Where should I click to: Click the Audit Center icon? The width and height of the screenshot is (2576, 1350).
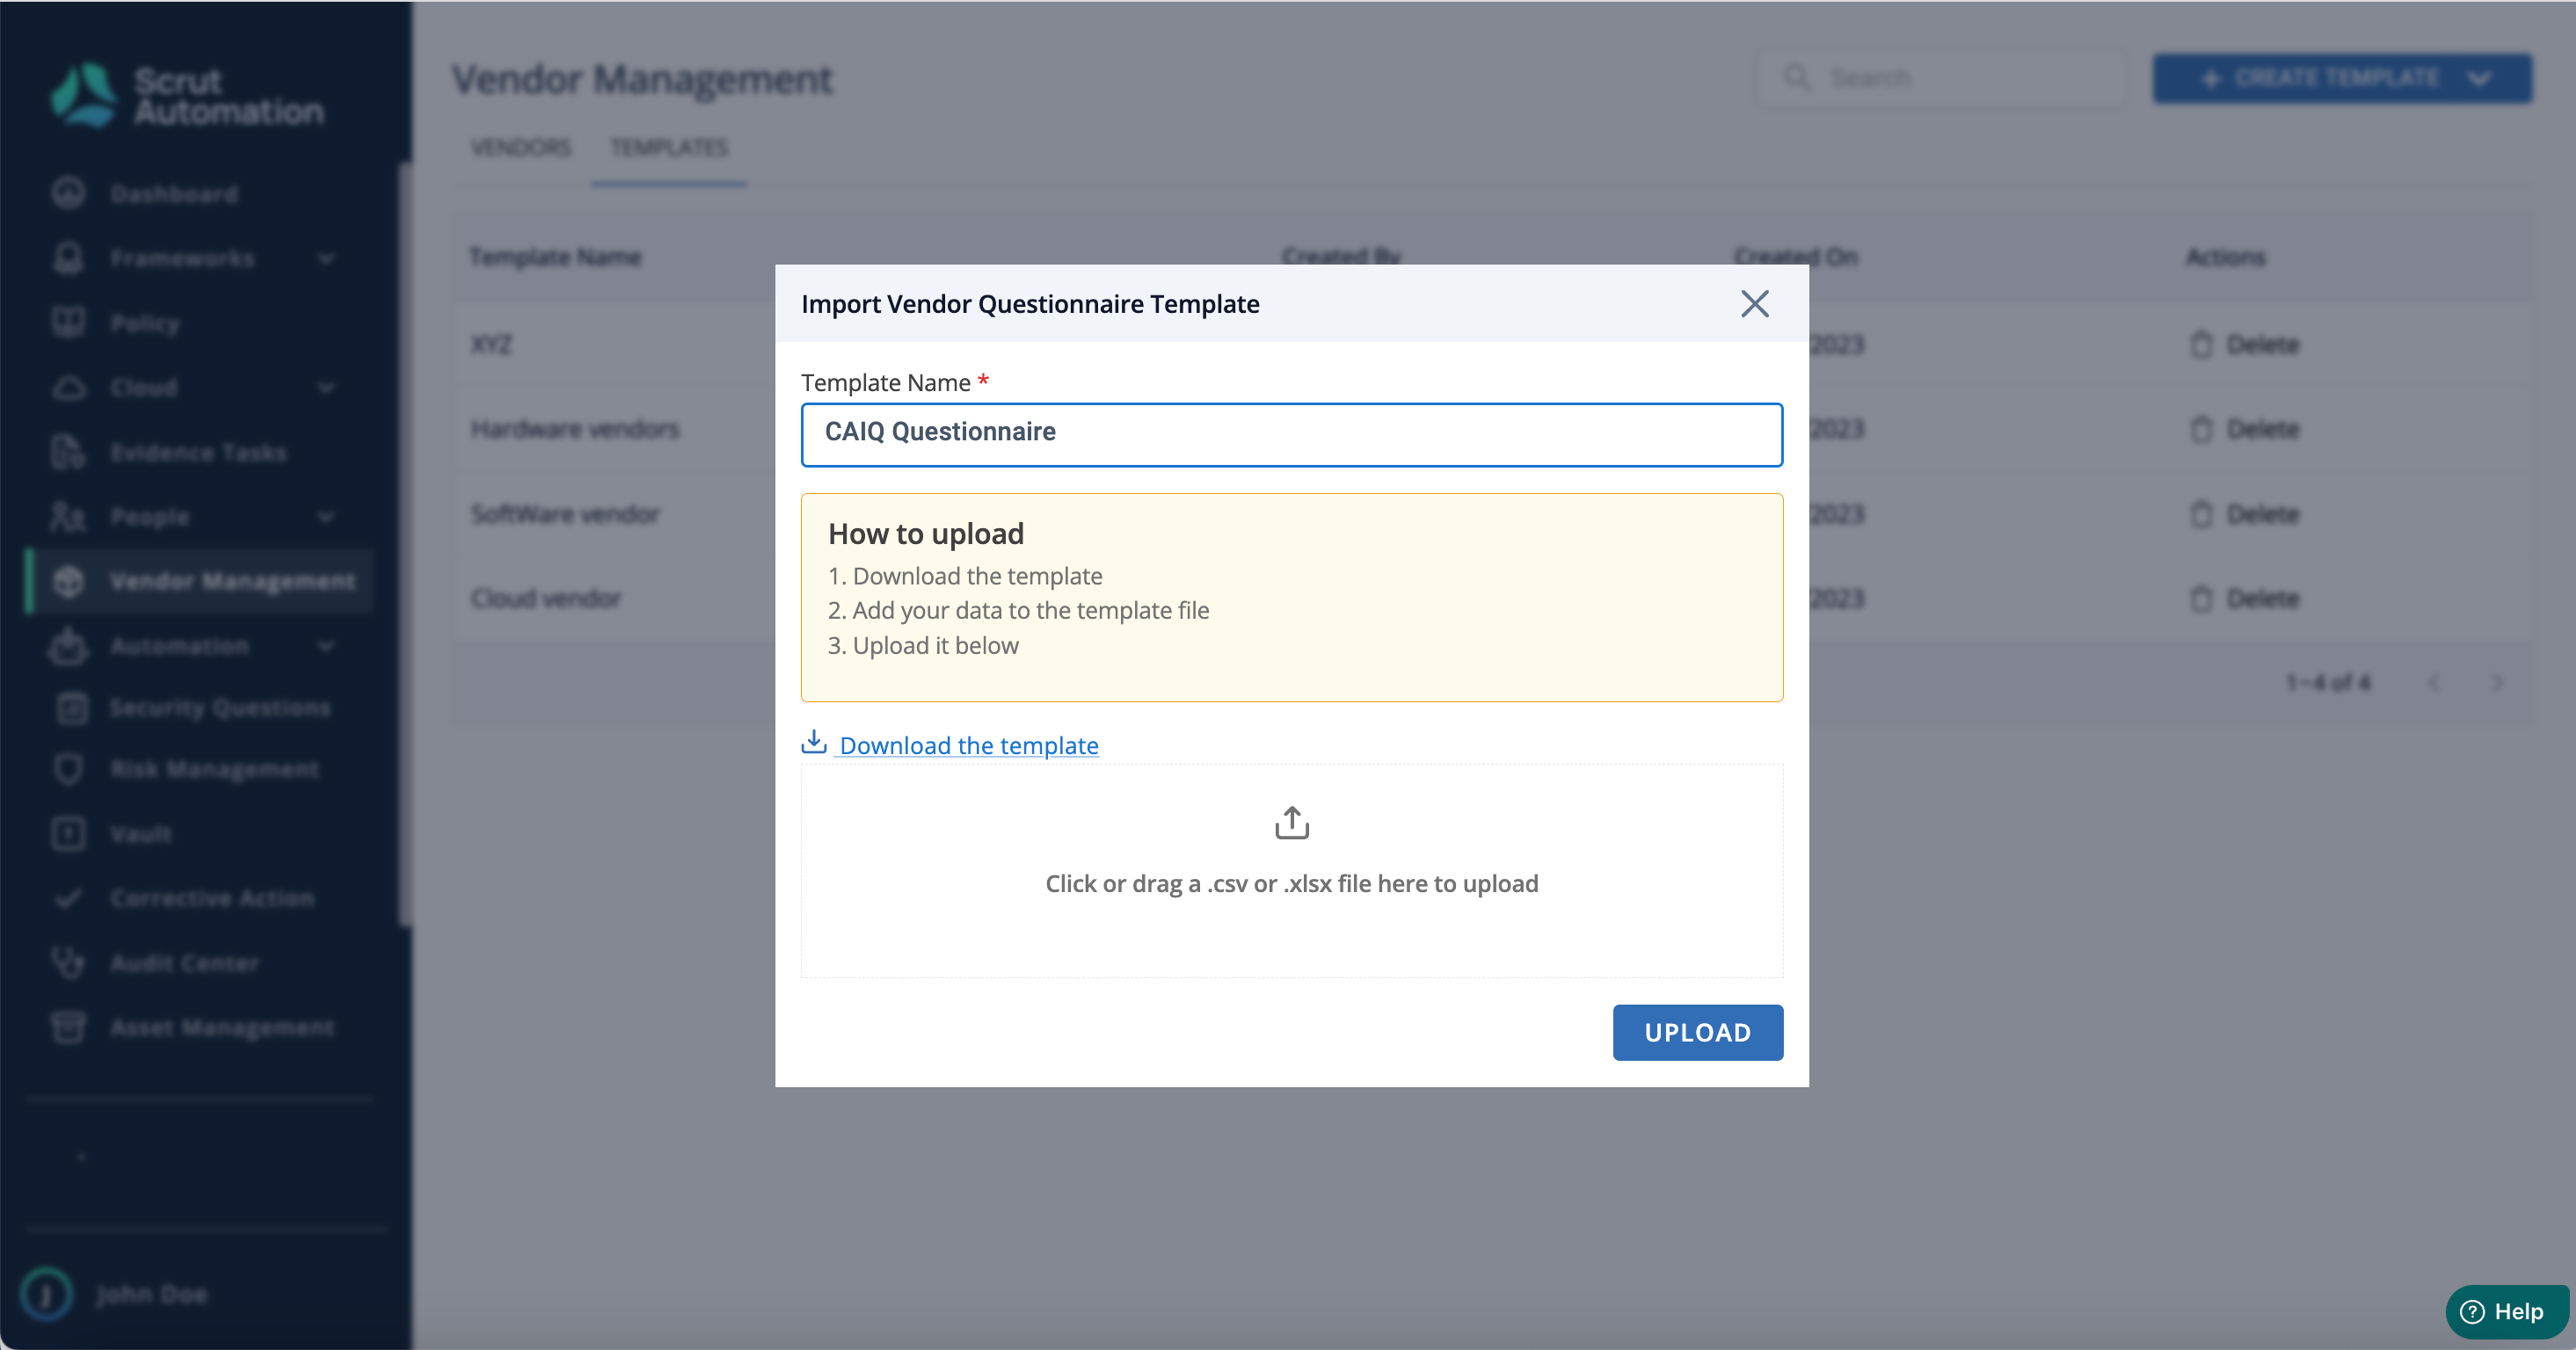point(68,962)
